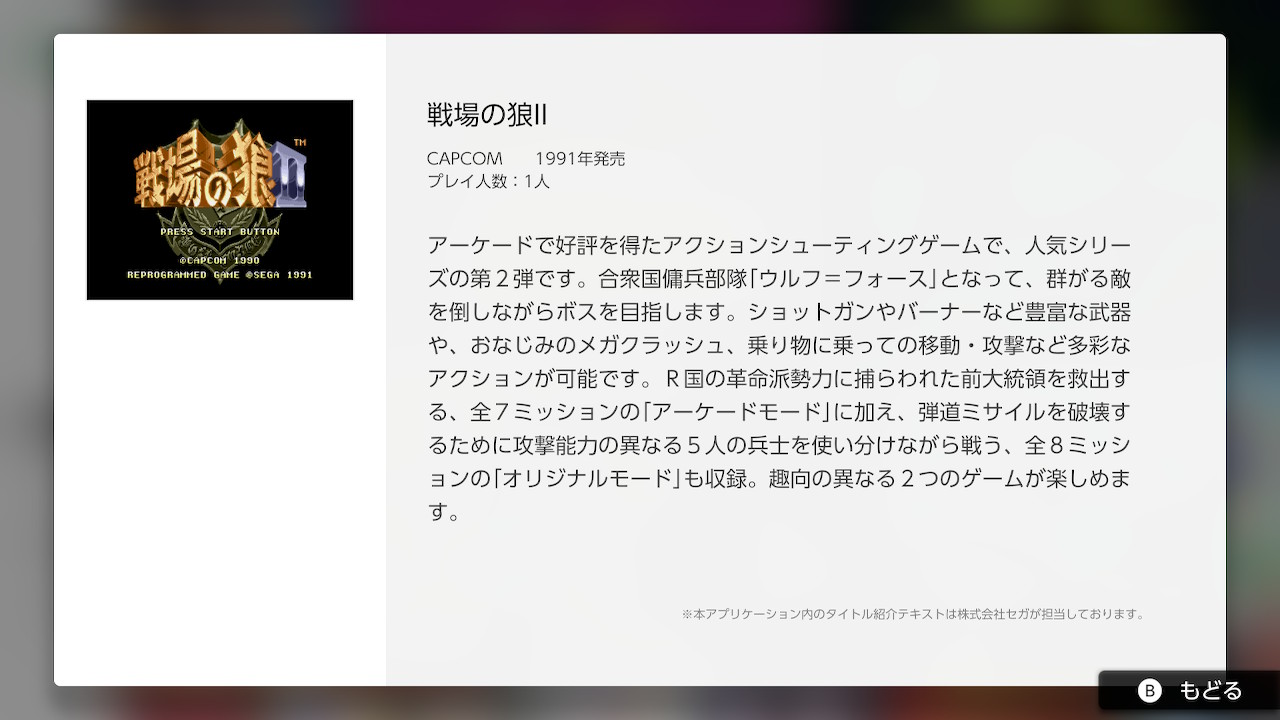
Task: Click the ©CAPCOM 1990 copyright line
Action: point(220,259)
